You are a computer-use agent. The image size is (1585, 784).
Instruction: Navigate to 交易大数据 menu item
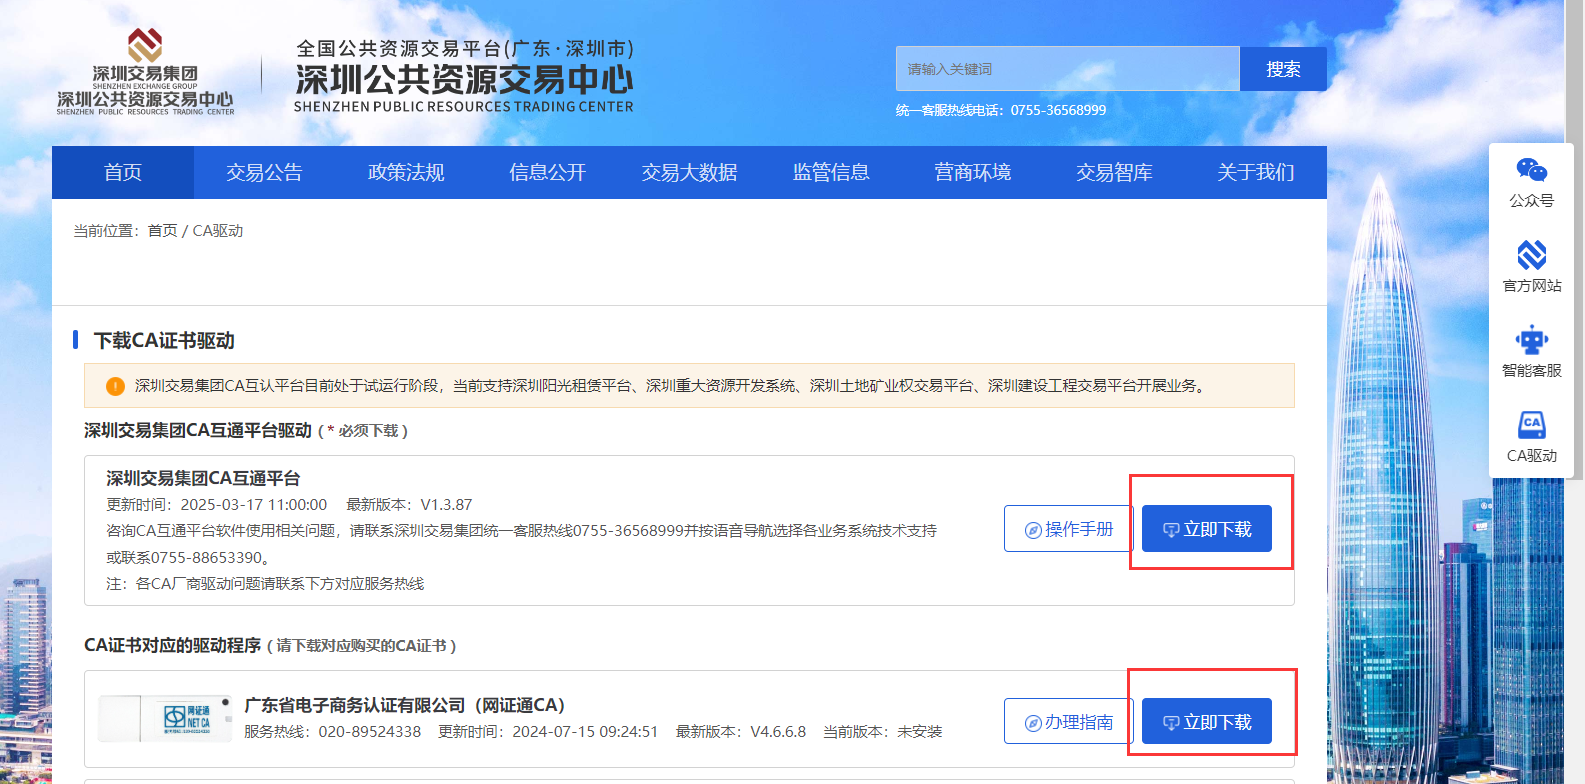(x=689, y=173)
